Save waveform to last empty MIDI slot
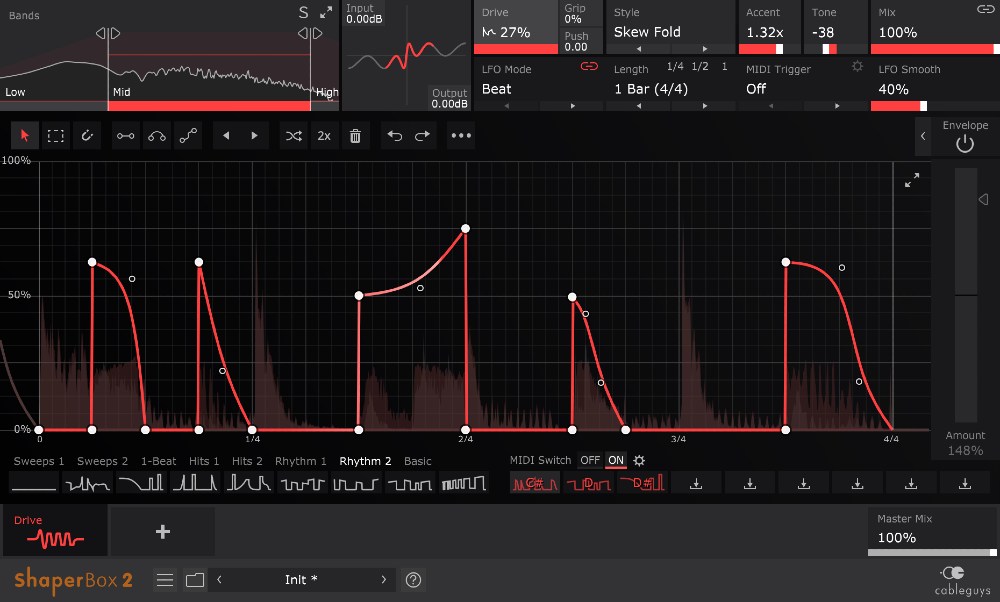The height and width of the screenshot is (602, 1000). pyautogui.click(x=965, y=484)
